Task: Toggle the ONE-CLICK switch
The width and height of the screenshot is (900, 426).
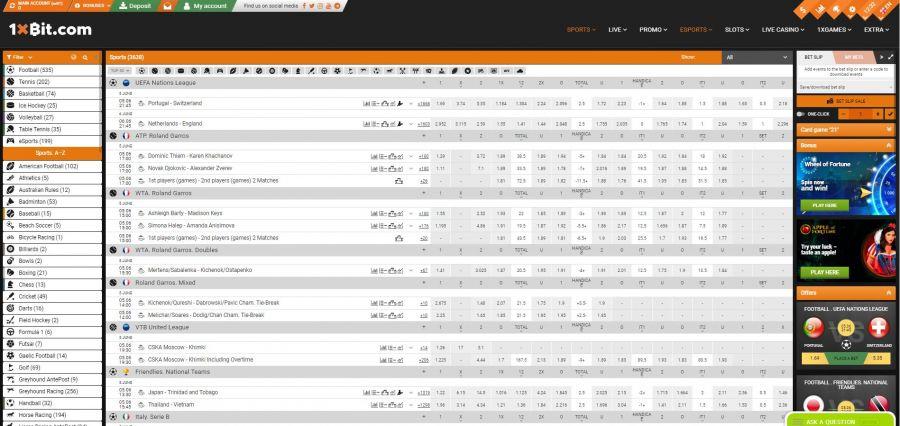Action: [x=802, y=114]
